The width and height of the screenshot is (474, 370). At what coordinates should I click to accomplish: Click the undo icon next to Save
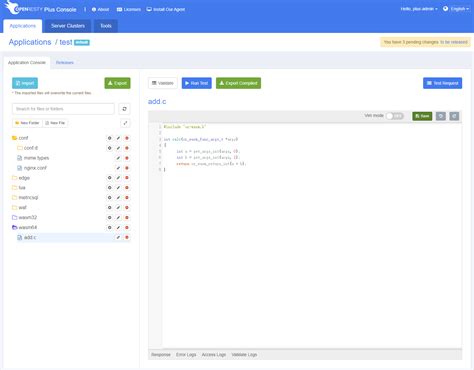pos(441,116)
